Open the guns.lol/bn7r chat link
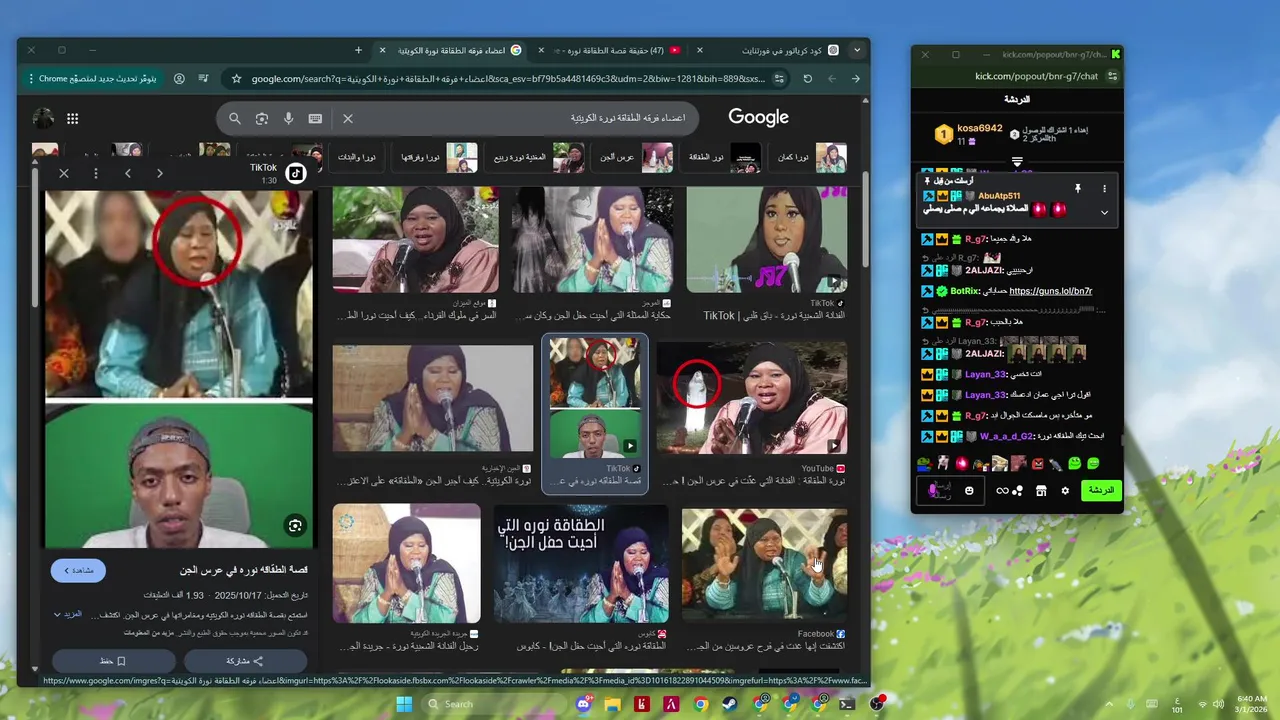 tap(1050, 291)
